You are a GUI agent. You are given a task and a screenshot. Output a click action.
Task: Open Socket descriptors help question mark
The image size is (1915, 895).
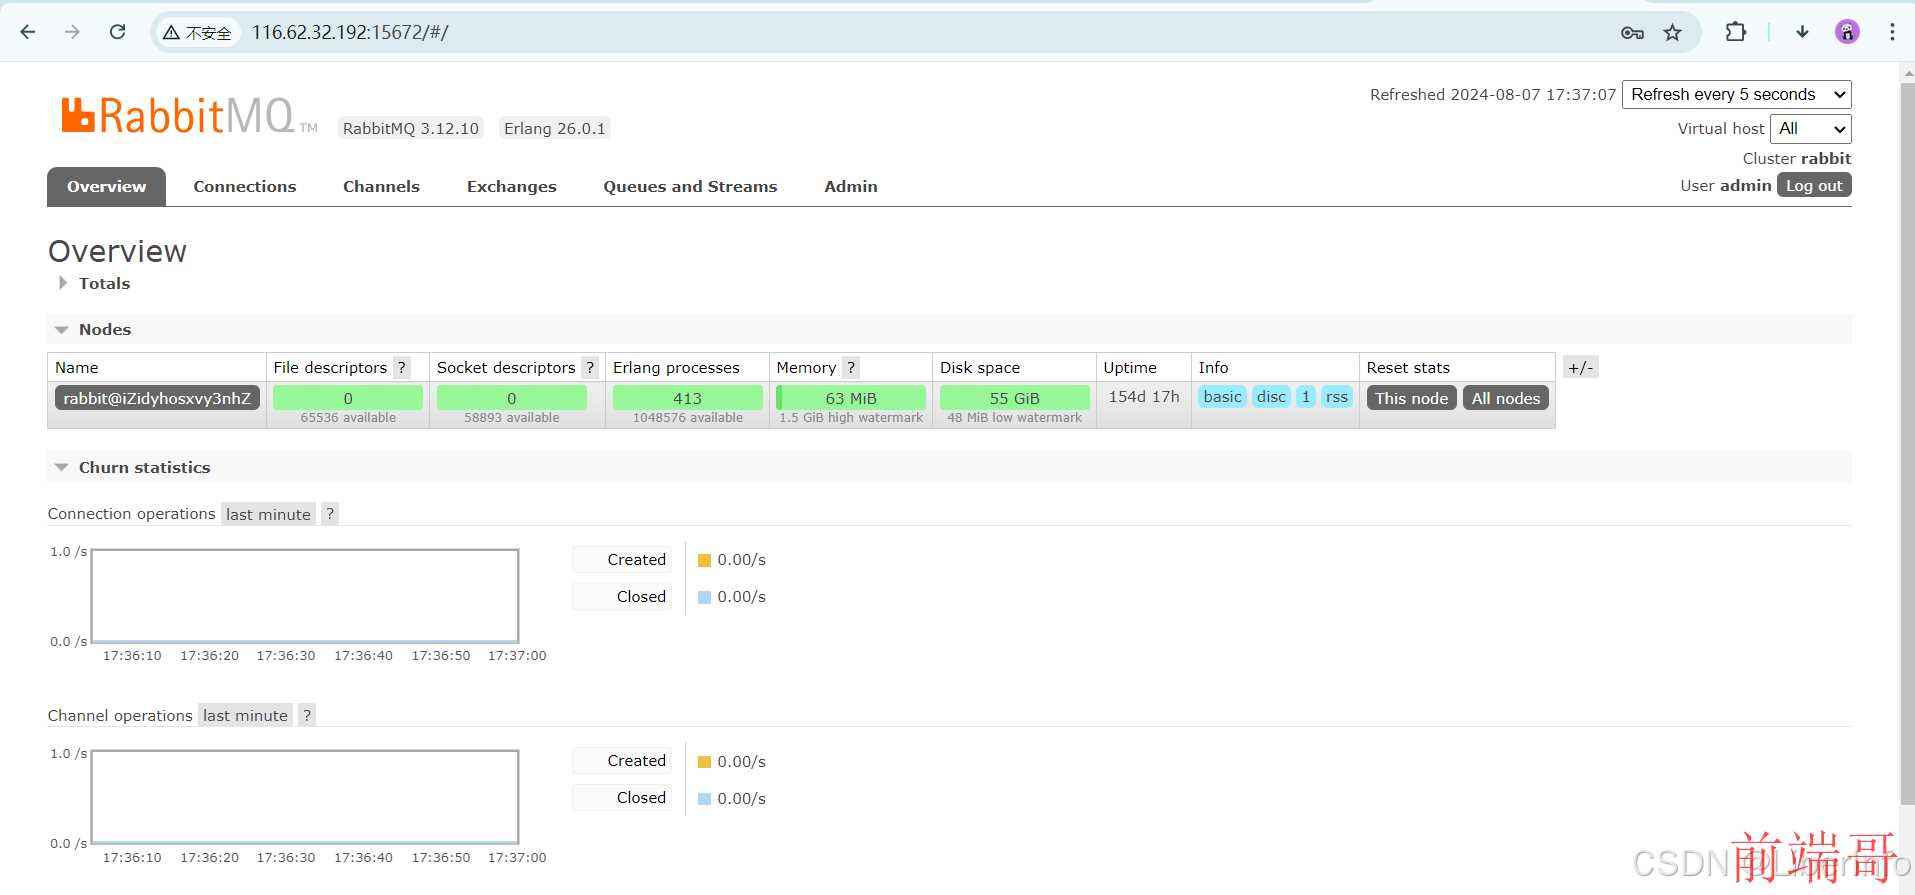590,368
